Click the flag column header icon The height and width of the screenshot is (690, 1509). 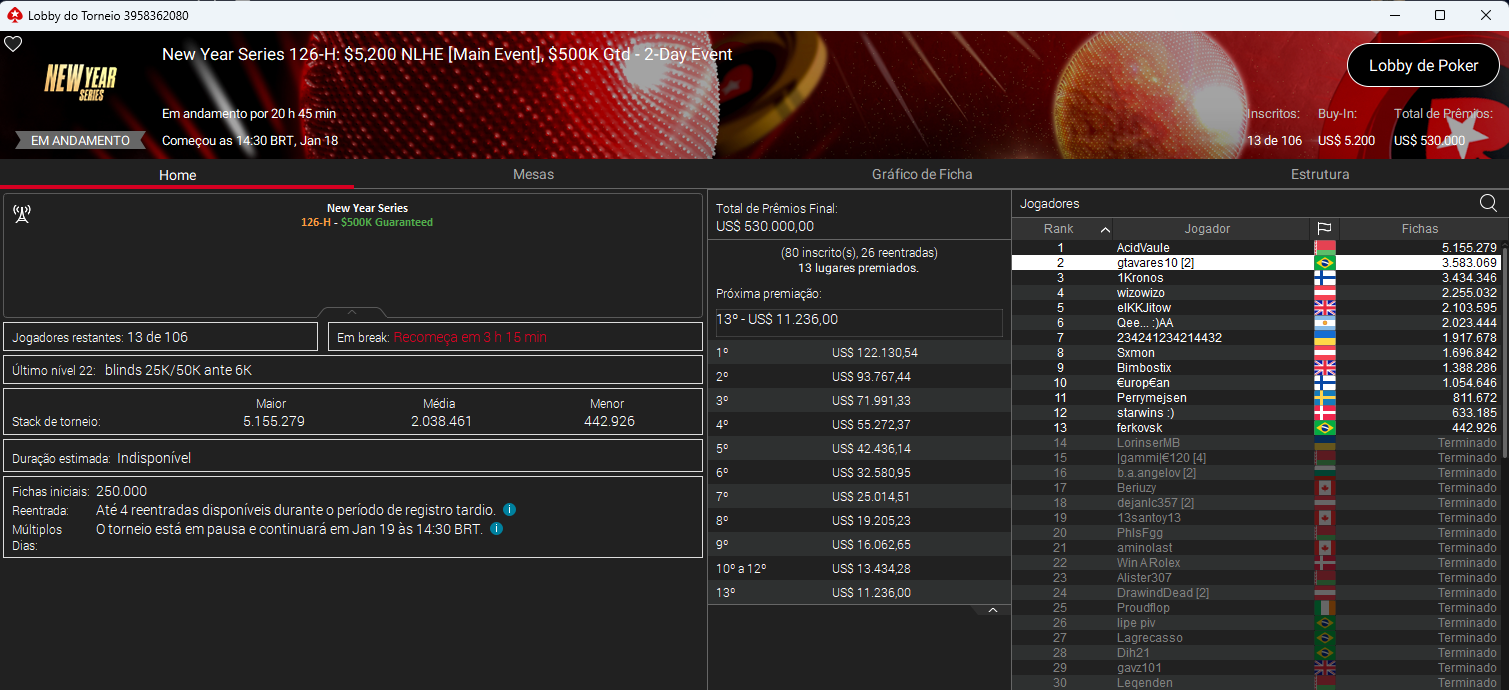[1325, 228]
